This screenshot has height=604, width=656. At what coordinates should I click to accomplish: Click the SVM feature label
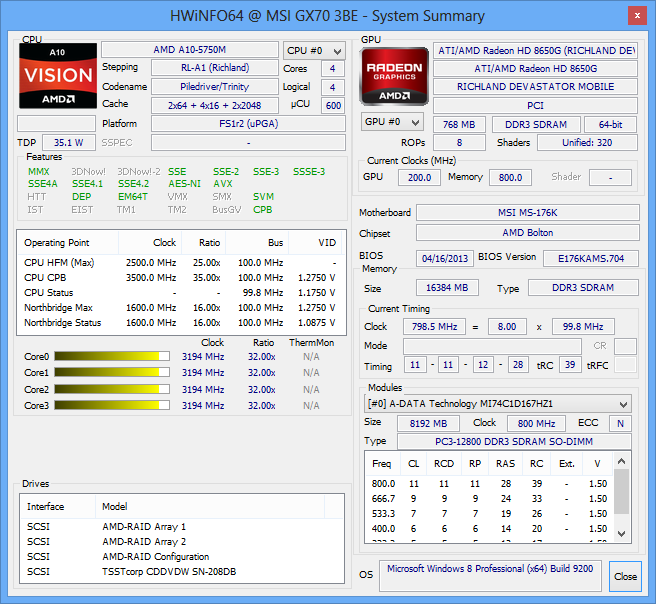click(x=263, y=197)
